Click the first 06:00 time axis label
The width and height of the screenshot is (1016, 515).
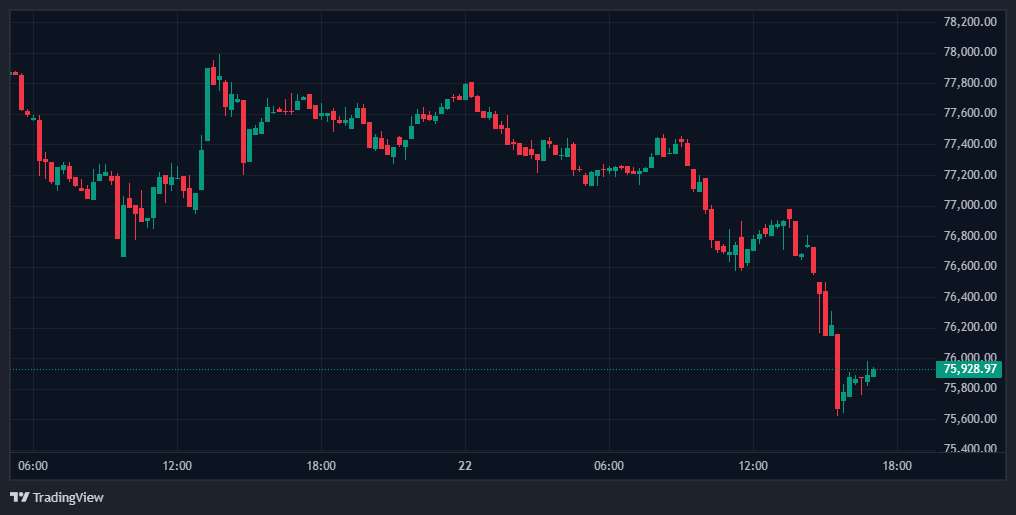pos(33,466)
